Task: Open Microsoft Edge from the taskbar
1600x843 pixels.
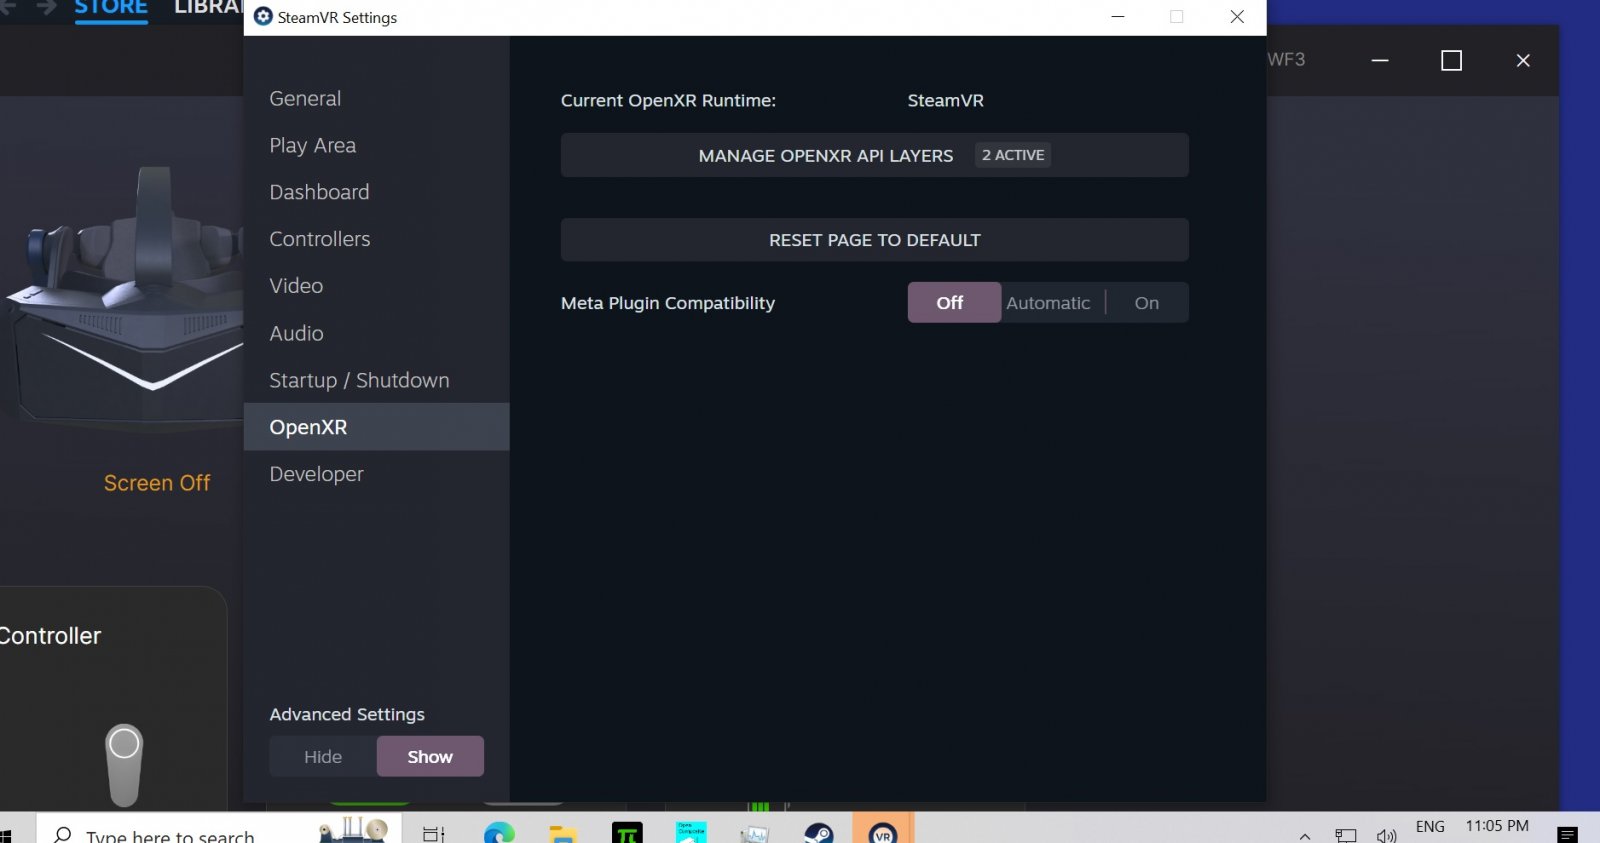Action: (x=499, y=833)
